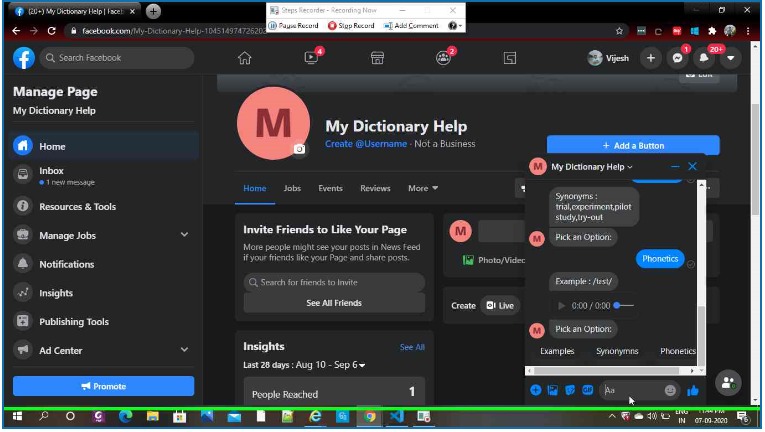Switch to the Events tab
The height and width of the screenshot is (432, 765).
pos(330,188)
